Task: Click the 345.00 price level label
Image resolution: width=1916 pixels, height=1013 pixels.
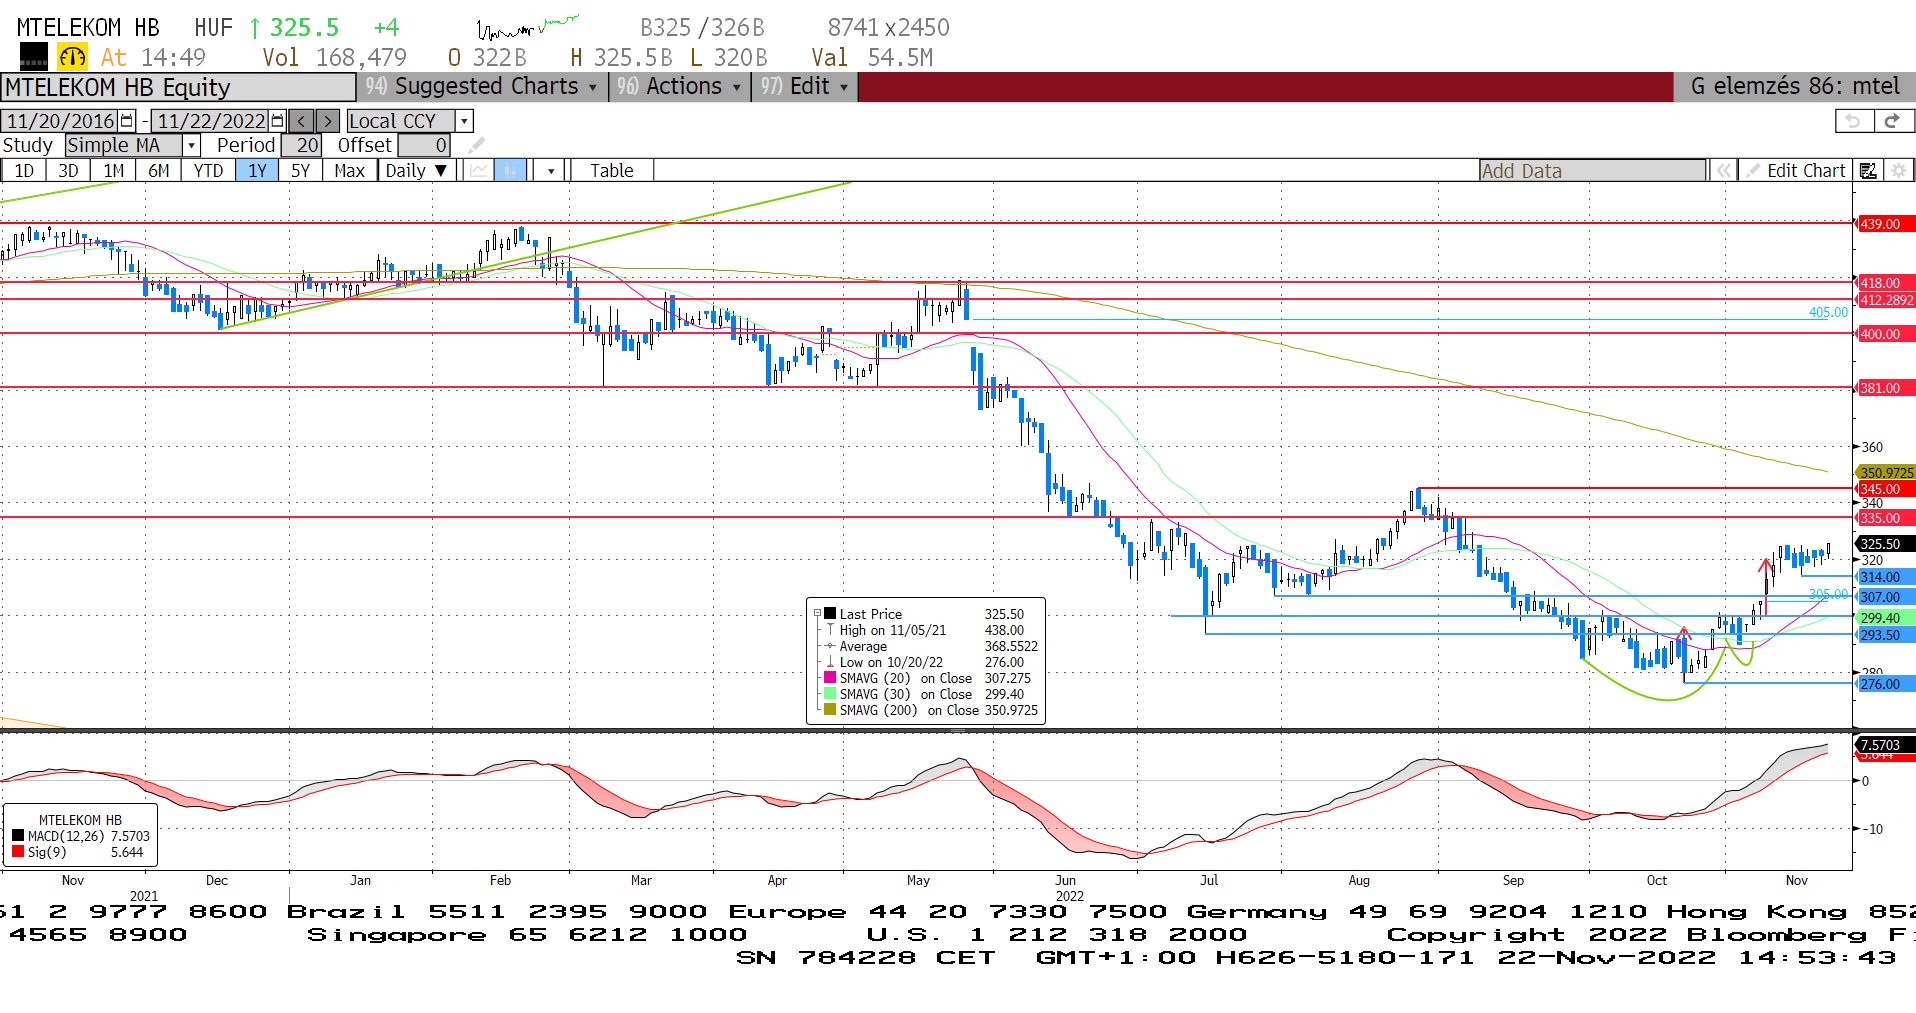Action: tap(1884, 489)
